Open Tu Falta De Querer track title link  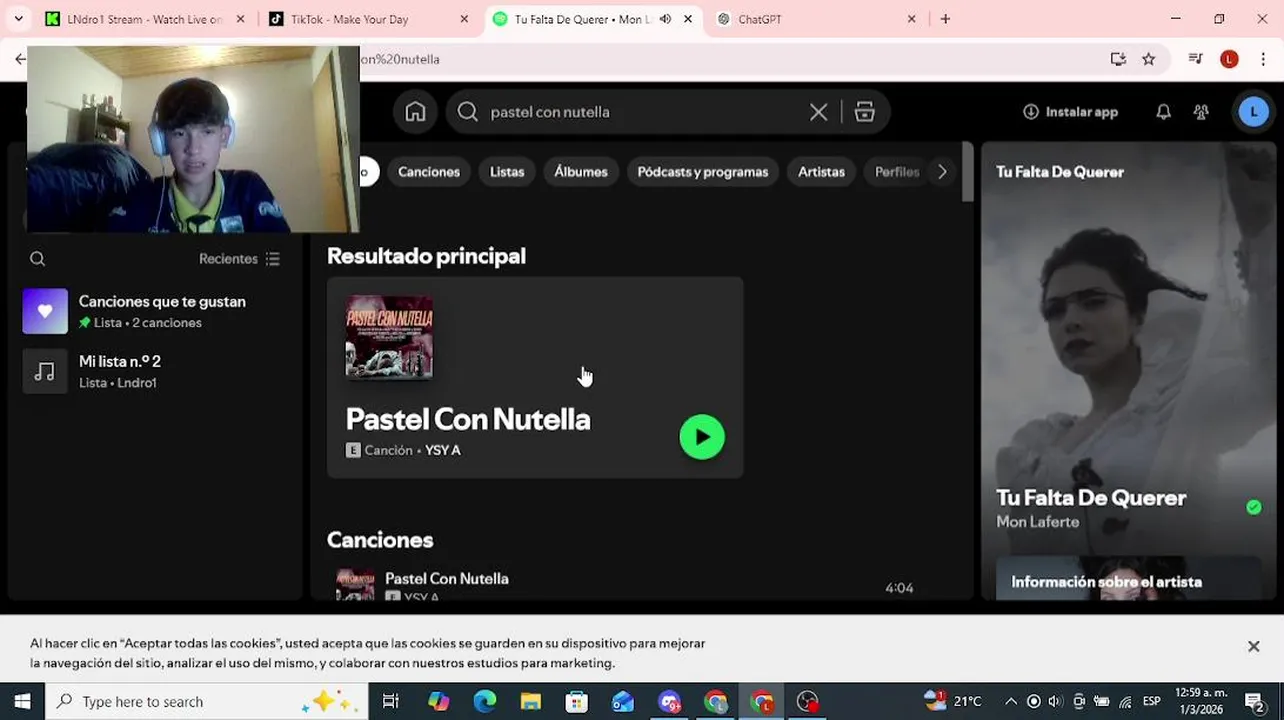point(1091,498)
